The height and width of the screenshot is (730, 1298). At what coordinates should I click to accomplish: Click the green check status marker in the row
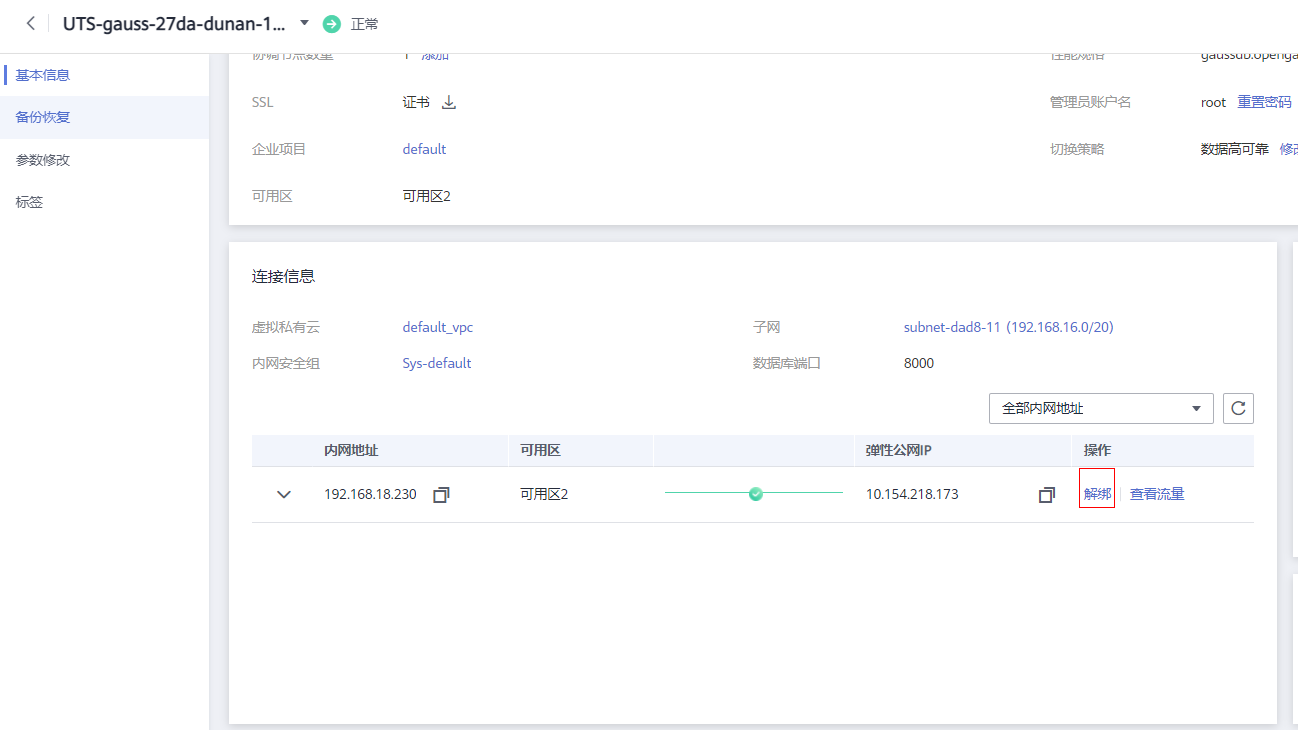tap(756, 494)
